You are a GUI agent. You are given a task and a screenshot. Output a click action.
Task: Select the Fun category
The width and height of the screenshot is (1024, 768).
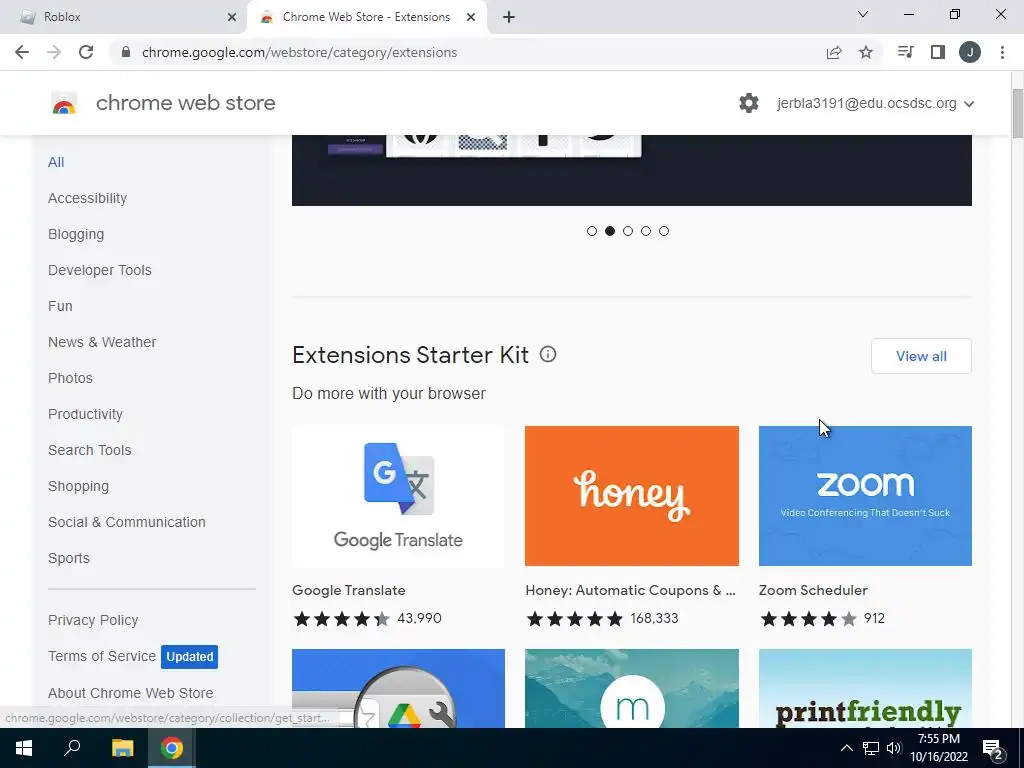click(x=60, y=306)
